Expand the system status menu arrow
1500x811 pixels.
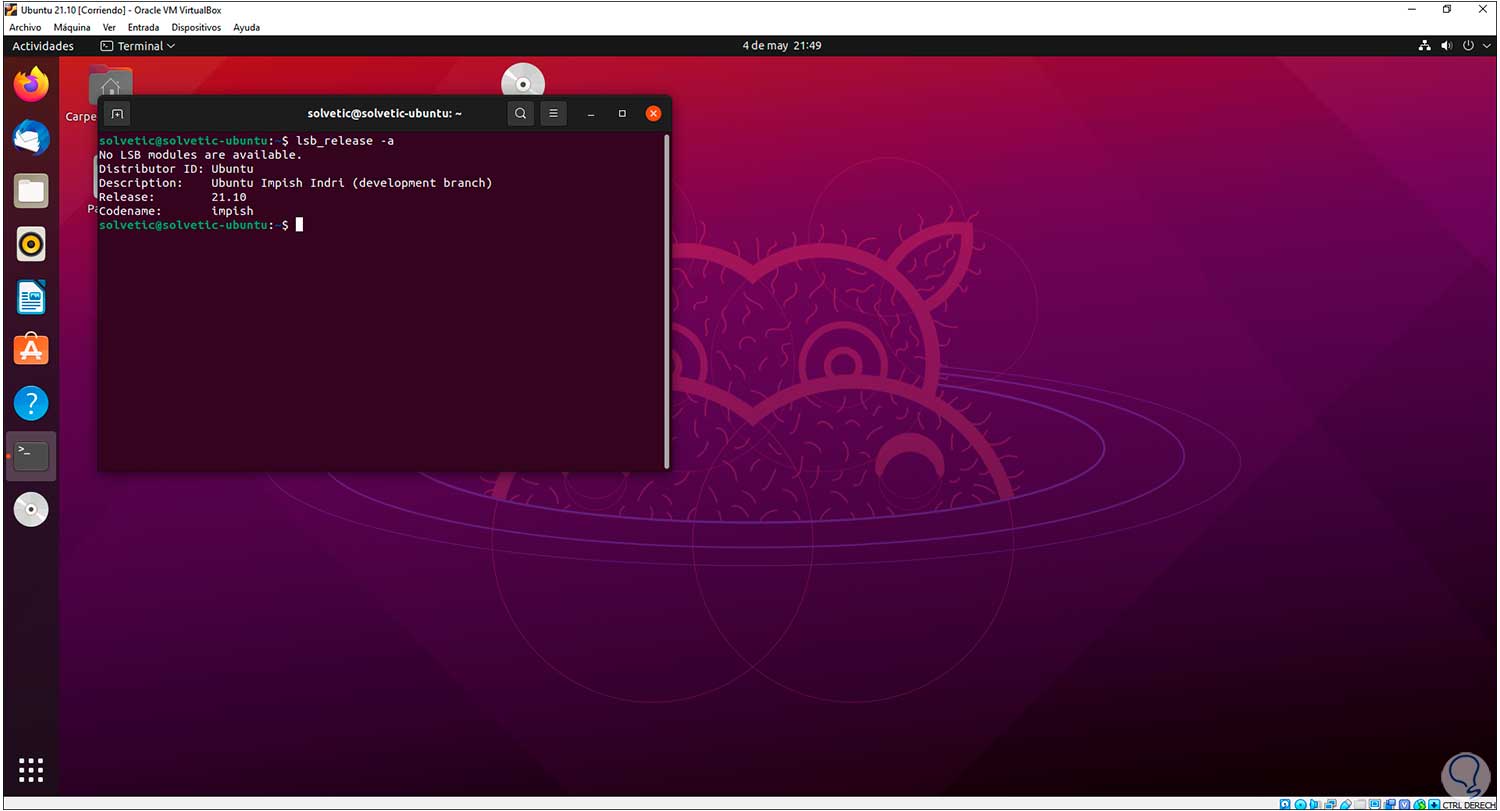point(1487,45)
